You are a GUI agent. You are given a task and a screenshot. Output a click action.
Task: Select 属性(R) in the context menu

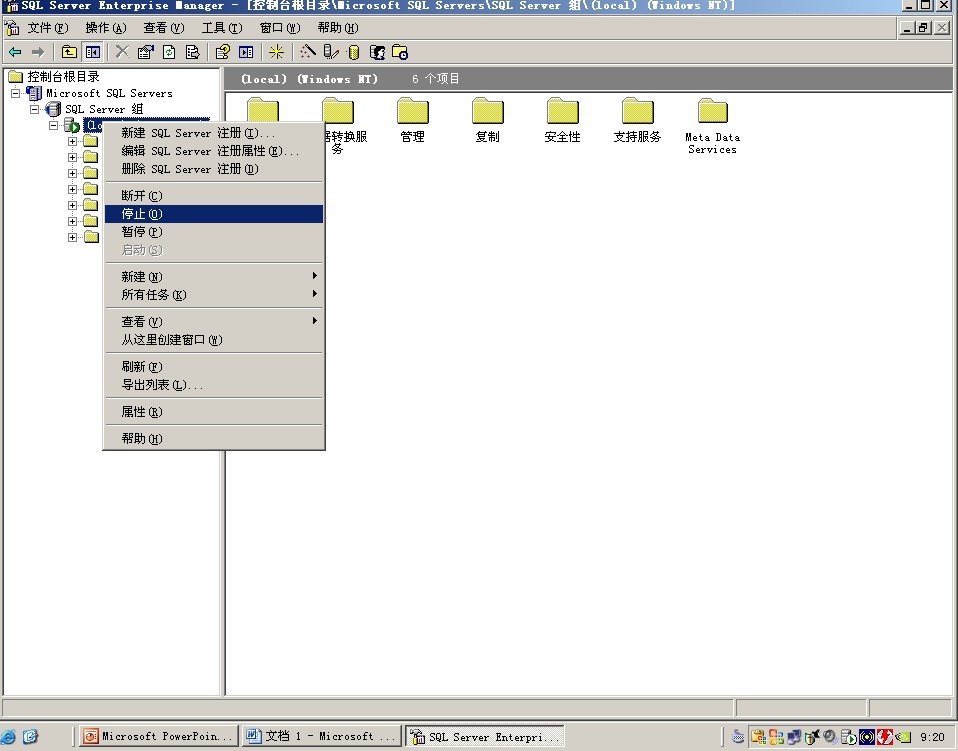(x=214, y=412)
